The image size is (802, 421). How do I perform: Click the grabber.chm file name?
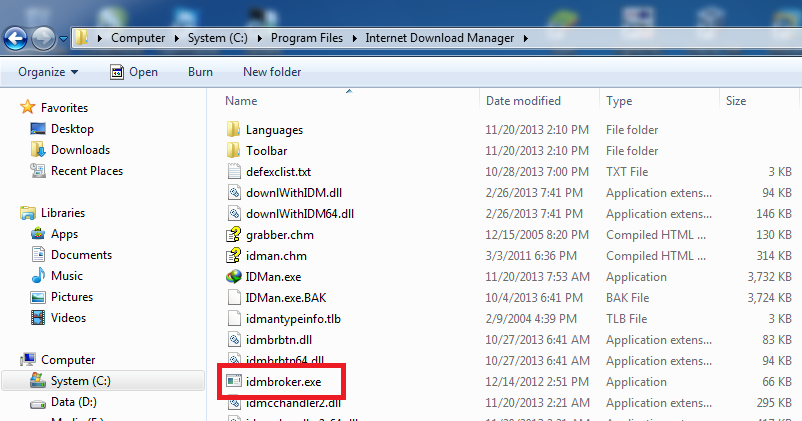pos(280,235)
